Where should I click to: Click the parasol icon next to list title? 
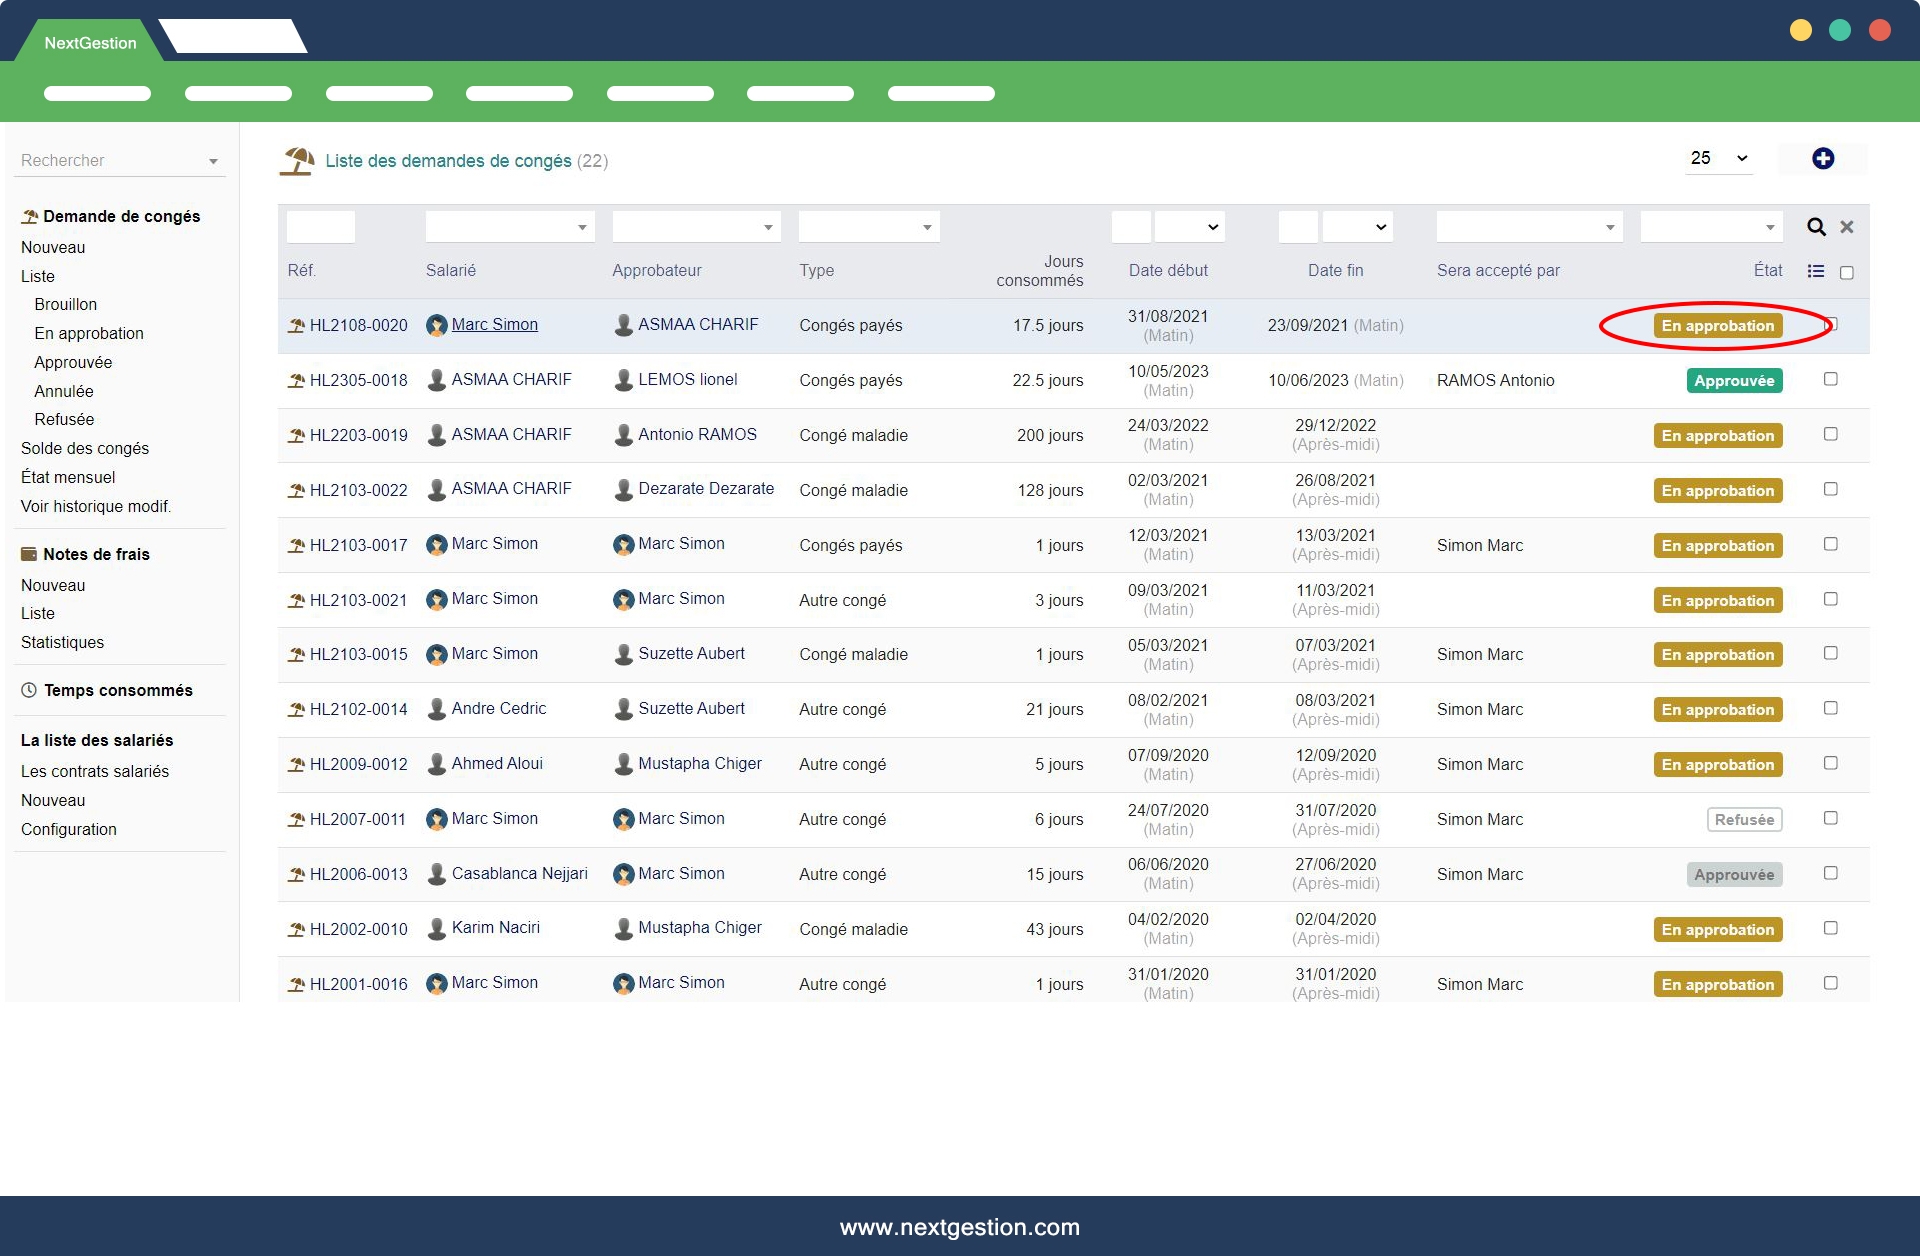coord(297,160)
